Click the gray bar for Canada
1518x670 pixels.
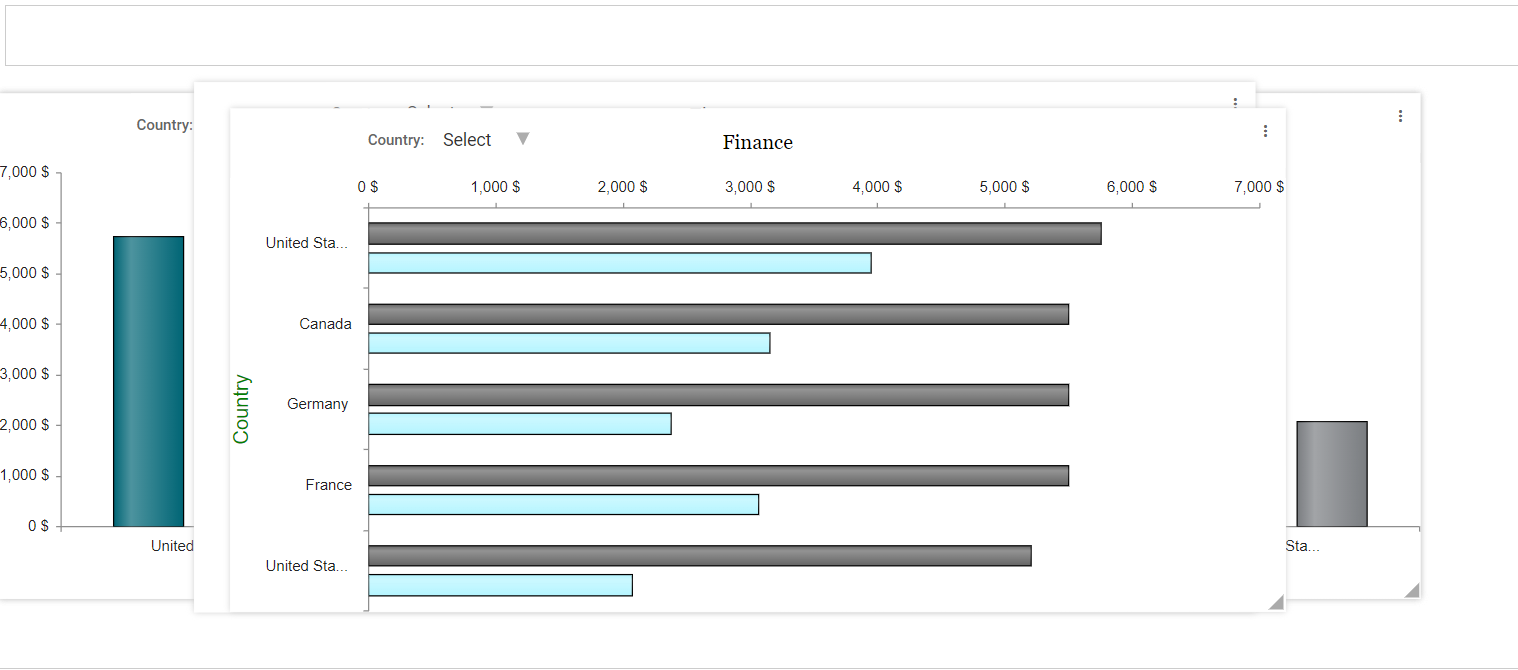click(718, 314)
